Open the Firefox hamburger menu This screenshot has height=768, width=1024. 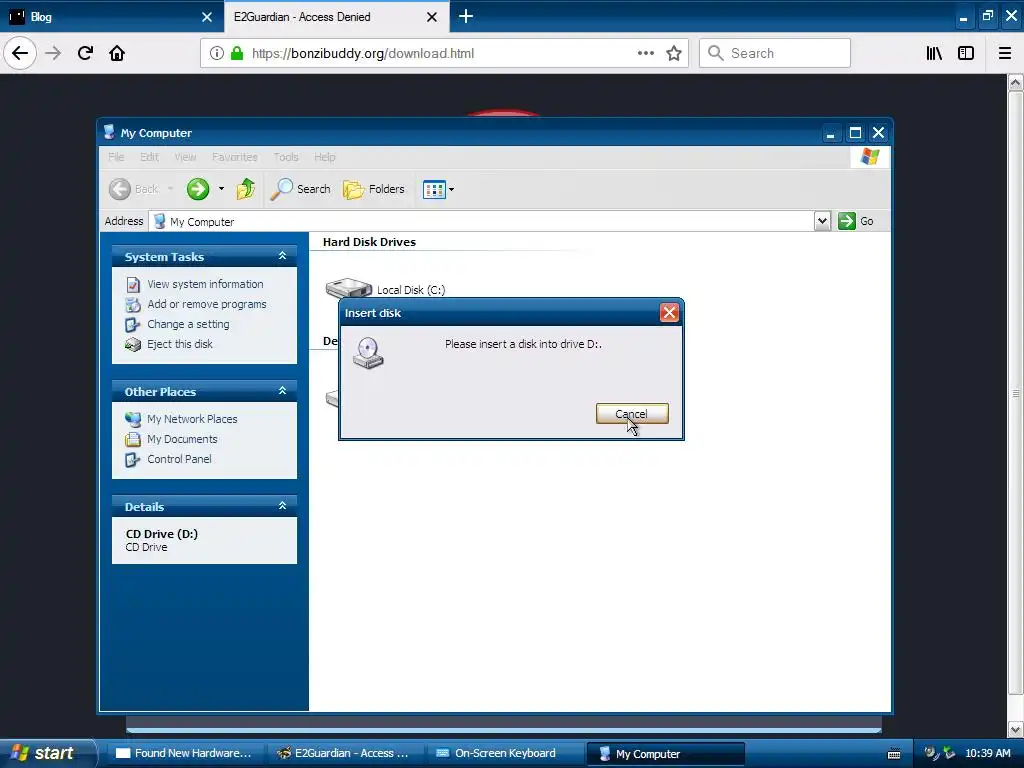1005,53
